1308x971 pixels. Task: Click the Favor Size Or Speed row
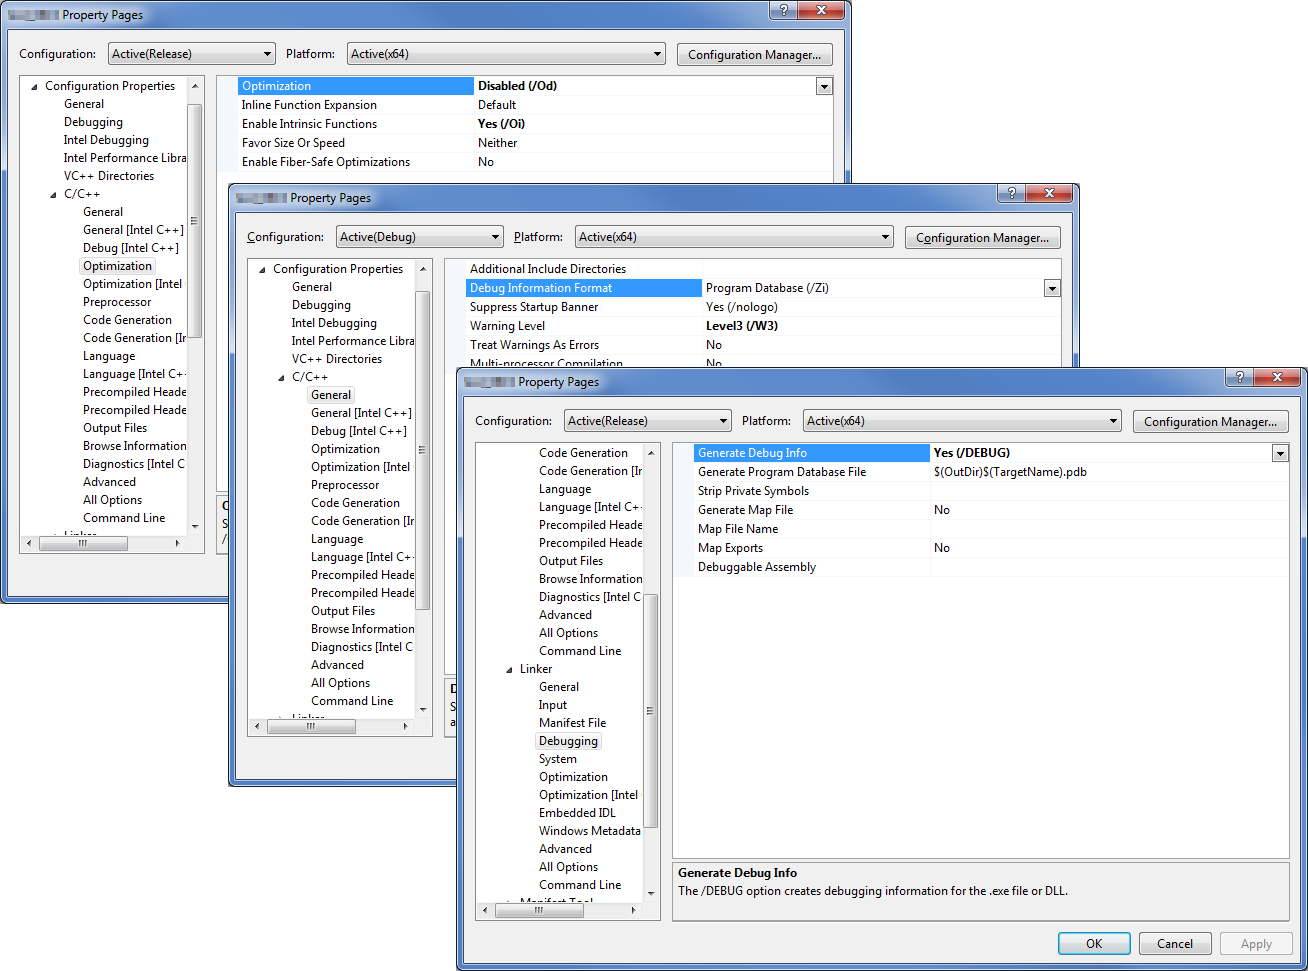point(535,143)
